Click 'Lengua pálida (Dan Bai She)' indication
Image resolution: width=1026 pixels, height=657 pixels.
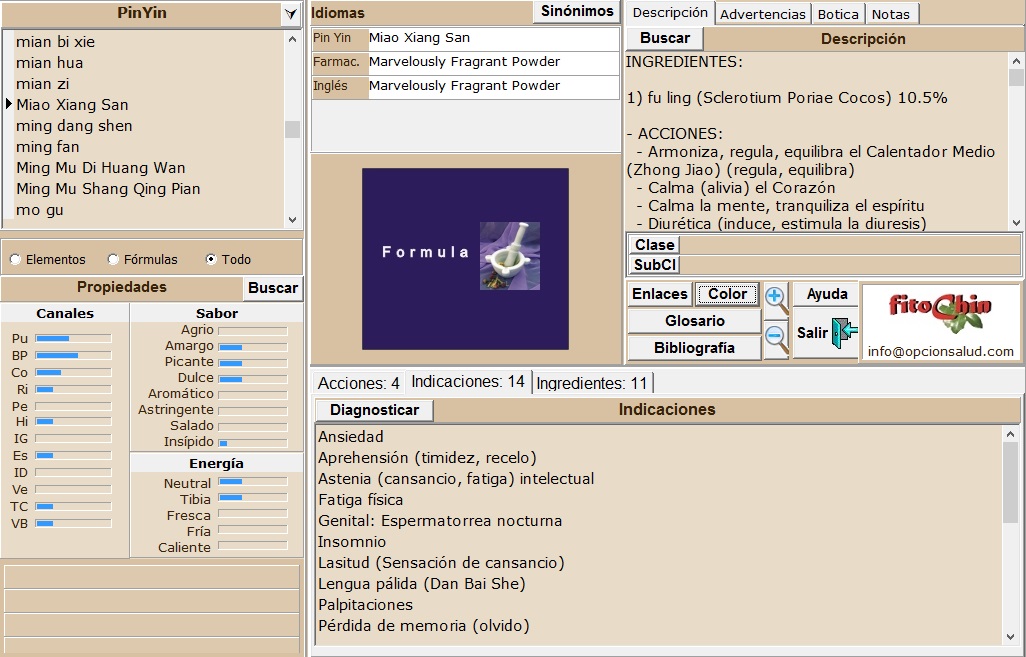click(x=421, y=584)
